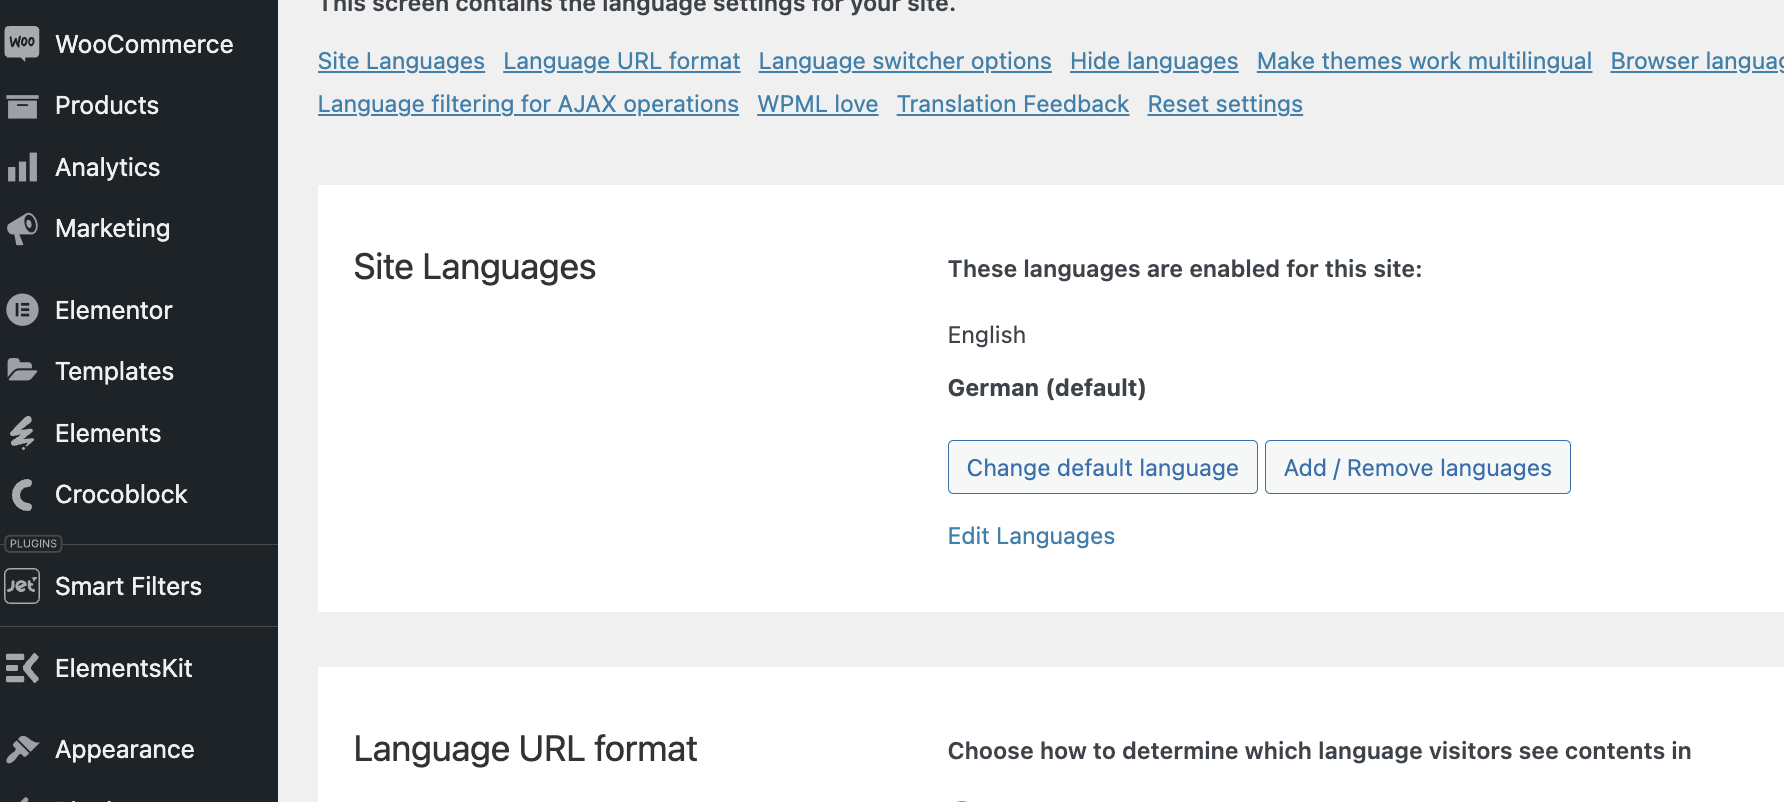Click the Templates folder icon
Viewport: 1784px width, 802px height.
click(x=22, y=371)
